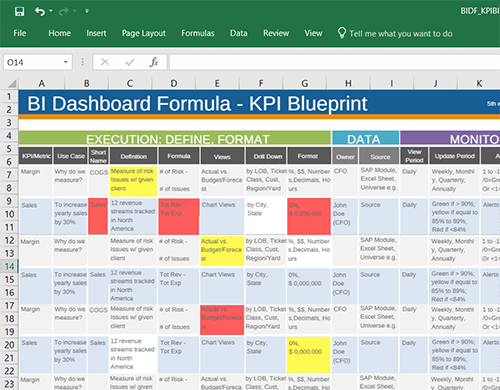This screenshot has height=390, width=500.
Task: Click the Select All corner triangle
Action: 12,83
